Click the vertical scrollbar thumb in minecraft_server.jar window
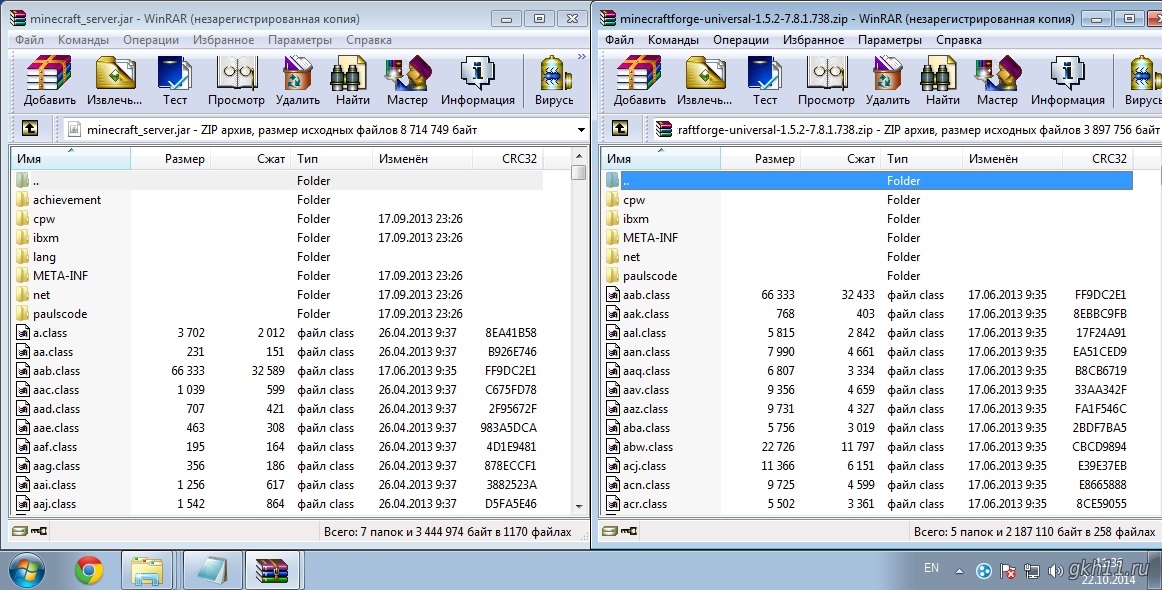The image size is (1162, 590). pos(579,172)
